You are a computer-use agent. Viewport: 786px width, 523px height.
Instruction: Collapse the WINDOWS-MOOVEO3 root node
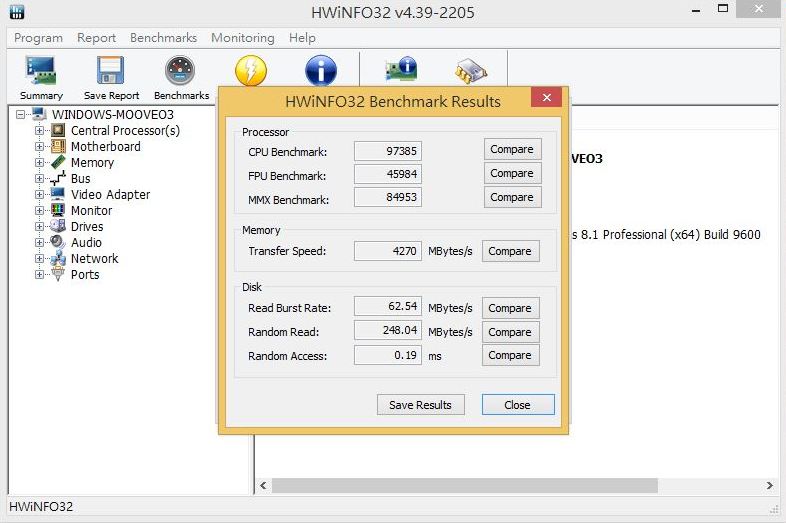(20, 115)
